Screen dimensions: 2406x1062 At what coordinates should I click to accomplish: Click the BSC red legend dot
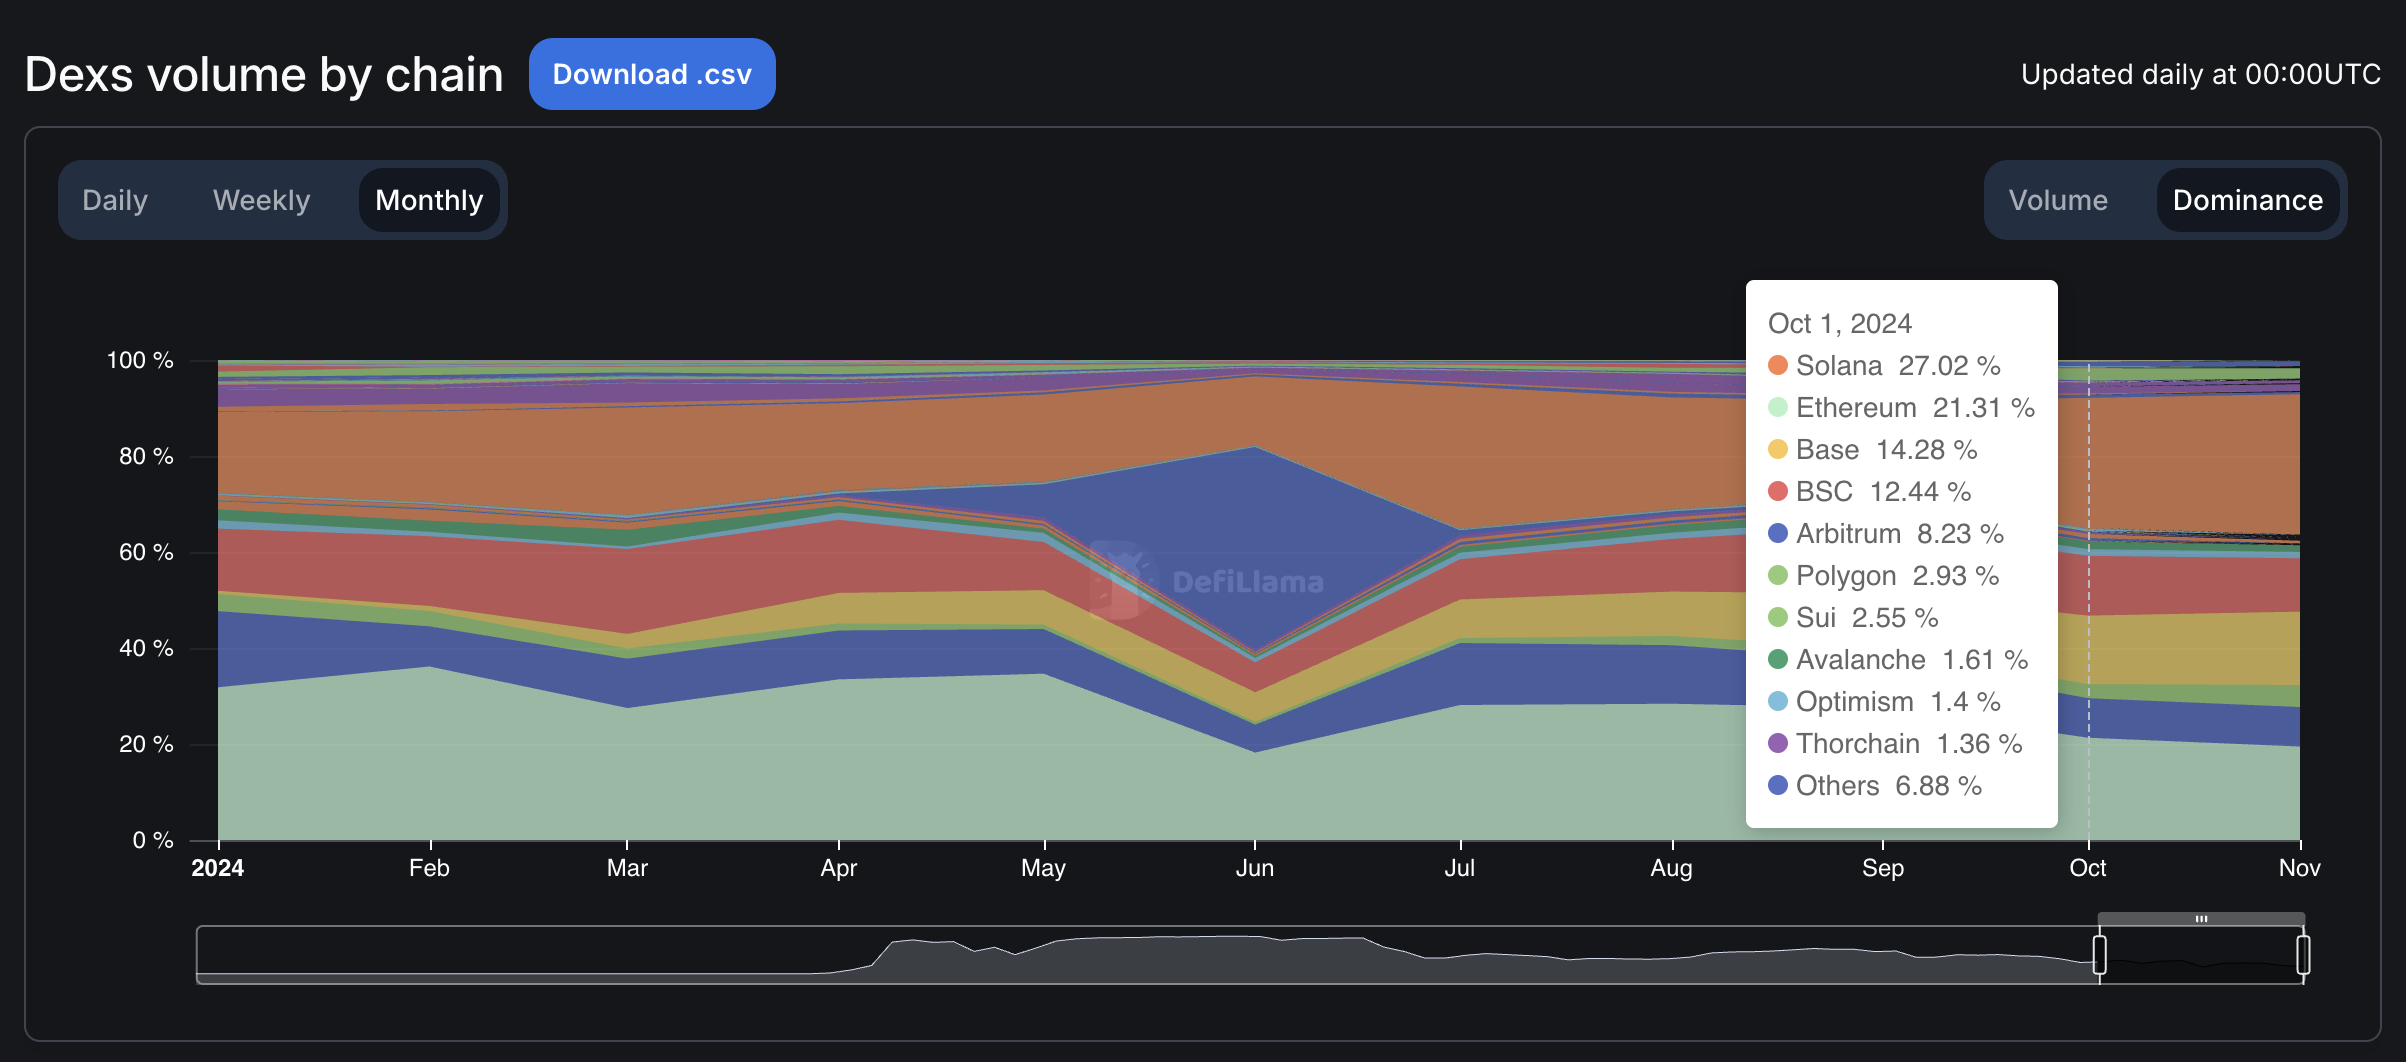click(1779, 492)
